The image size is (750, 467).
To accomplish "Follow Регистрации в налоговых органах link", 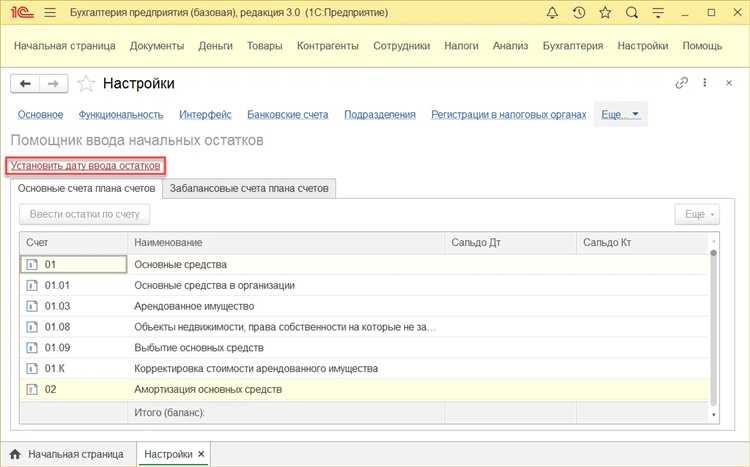I will [x=509, y=115].
